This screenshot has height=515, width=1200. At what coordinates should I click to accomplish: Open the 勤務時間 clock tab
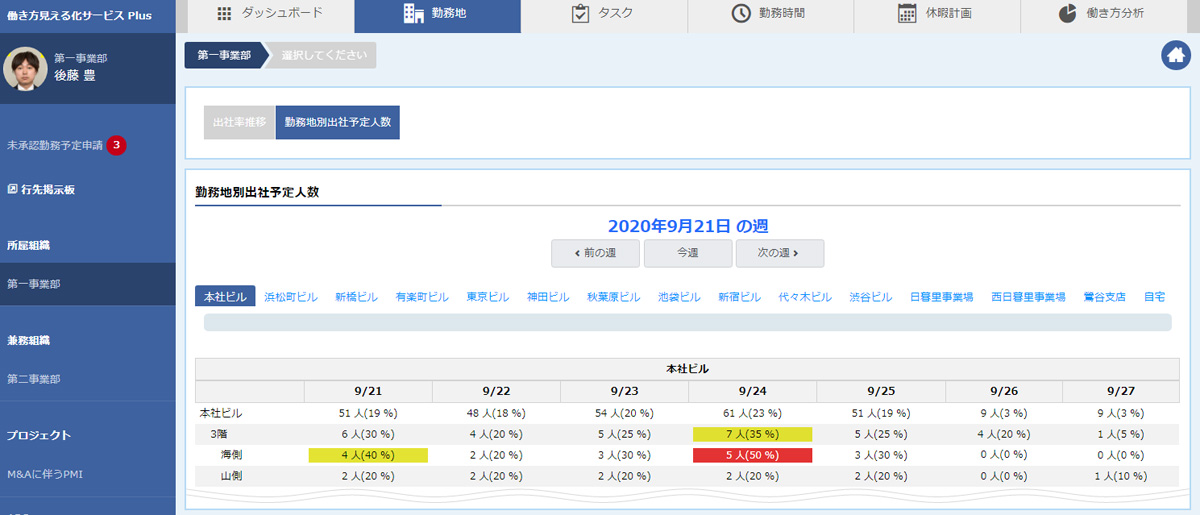click(769, 14)
